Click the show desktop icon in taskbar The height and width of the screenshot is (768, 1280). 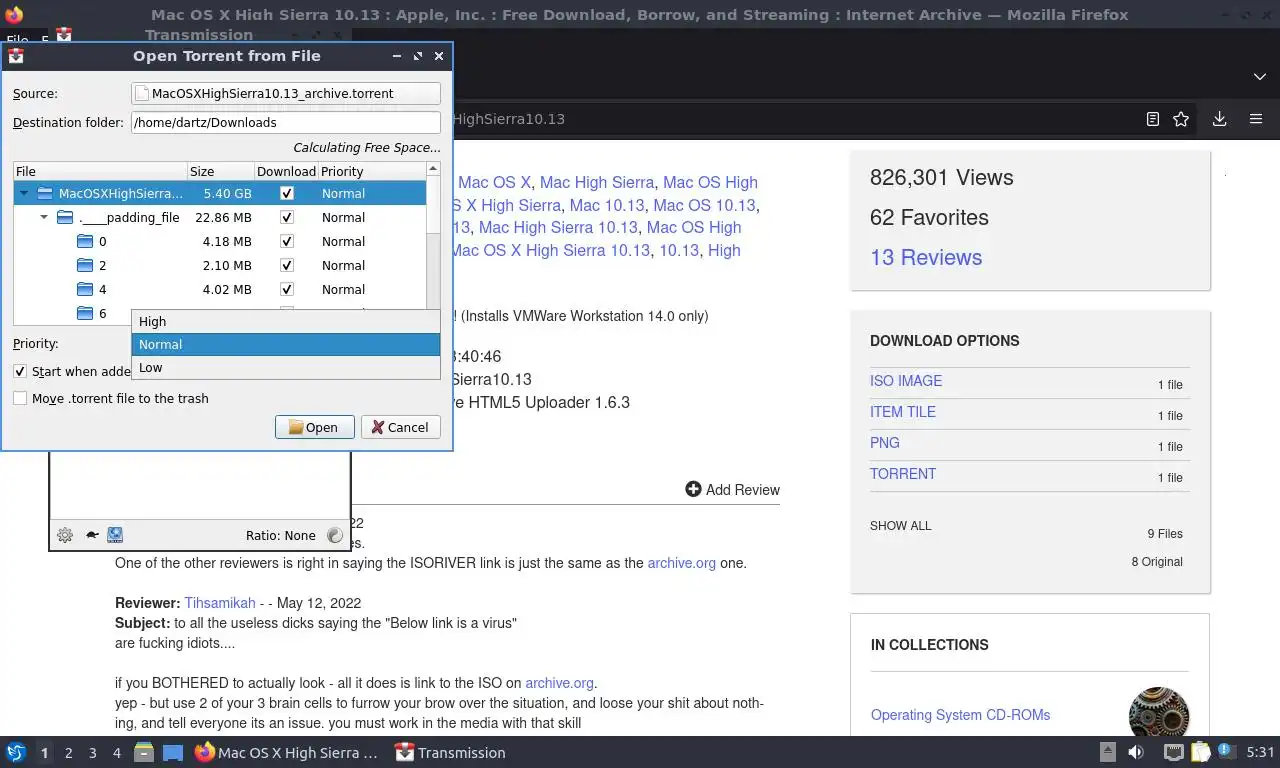coord(172,752)
